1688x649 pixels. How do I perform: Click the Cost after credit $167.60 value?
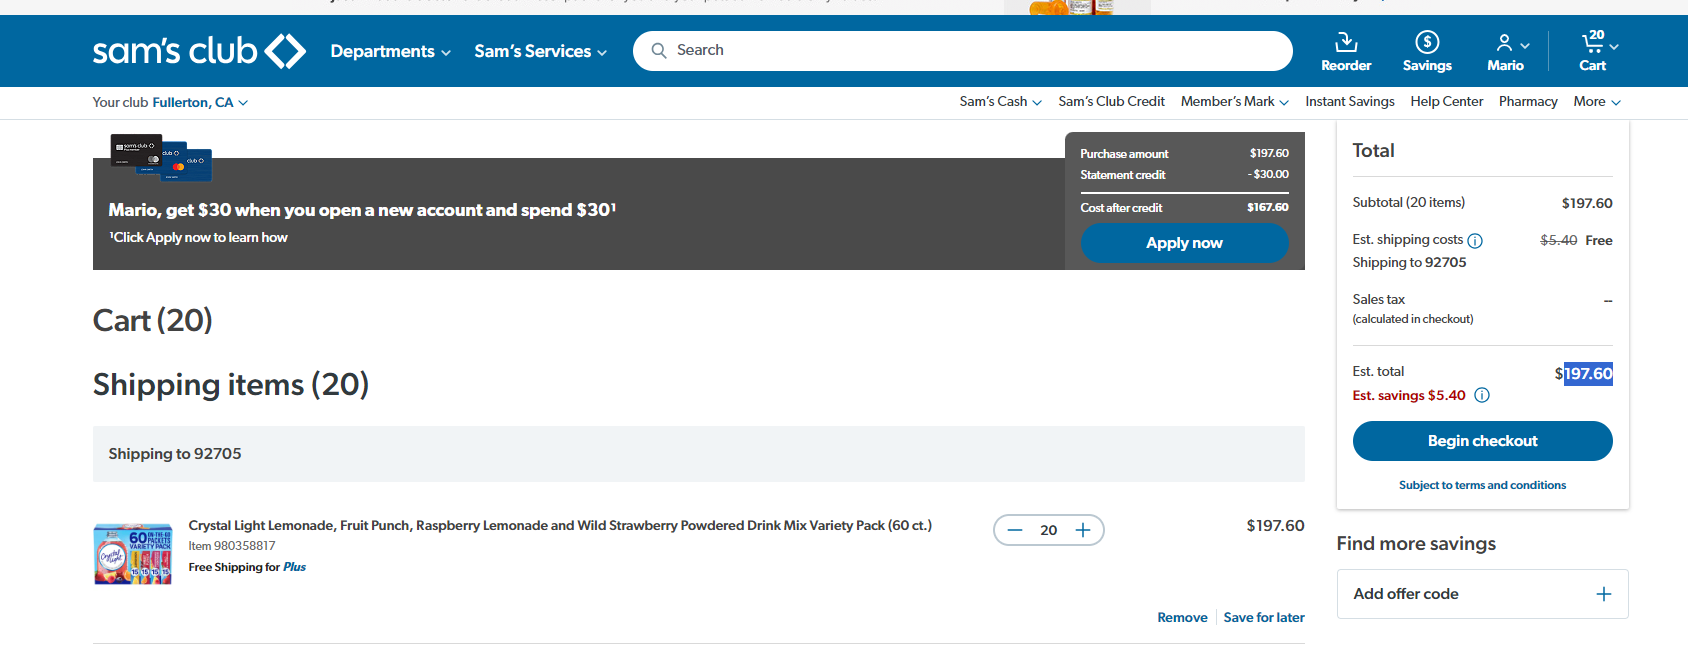coord(1268,208)
